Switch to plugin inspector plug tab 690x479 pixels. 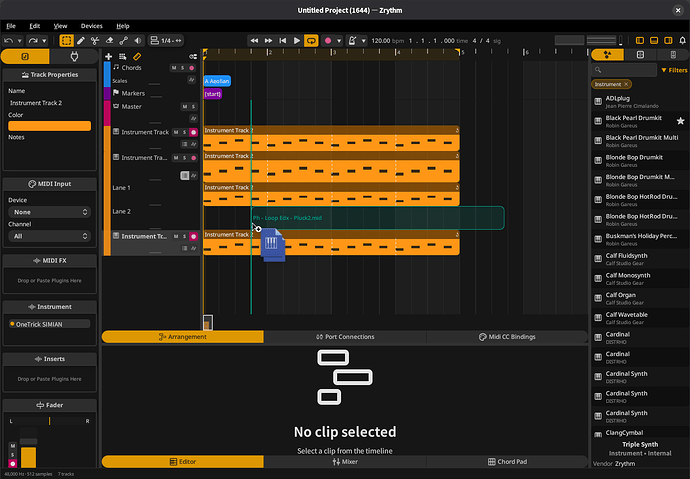[x=74, y=56]
